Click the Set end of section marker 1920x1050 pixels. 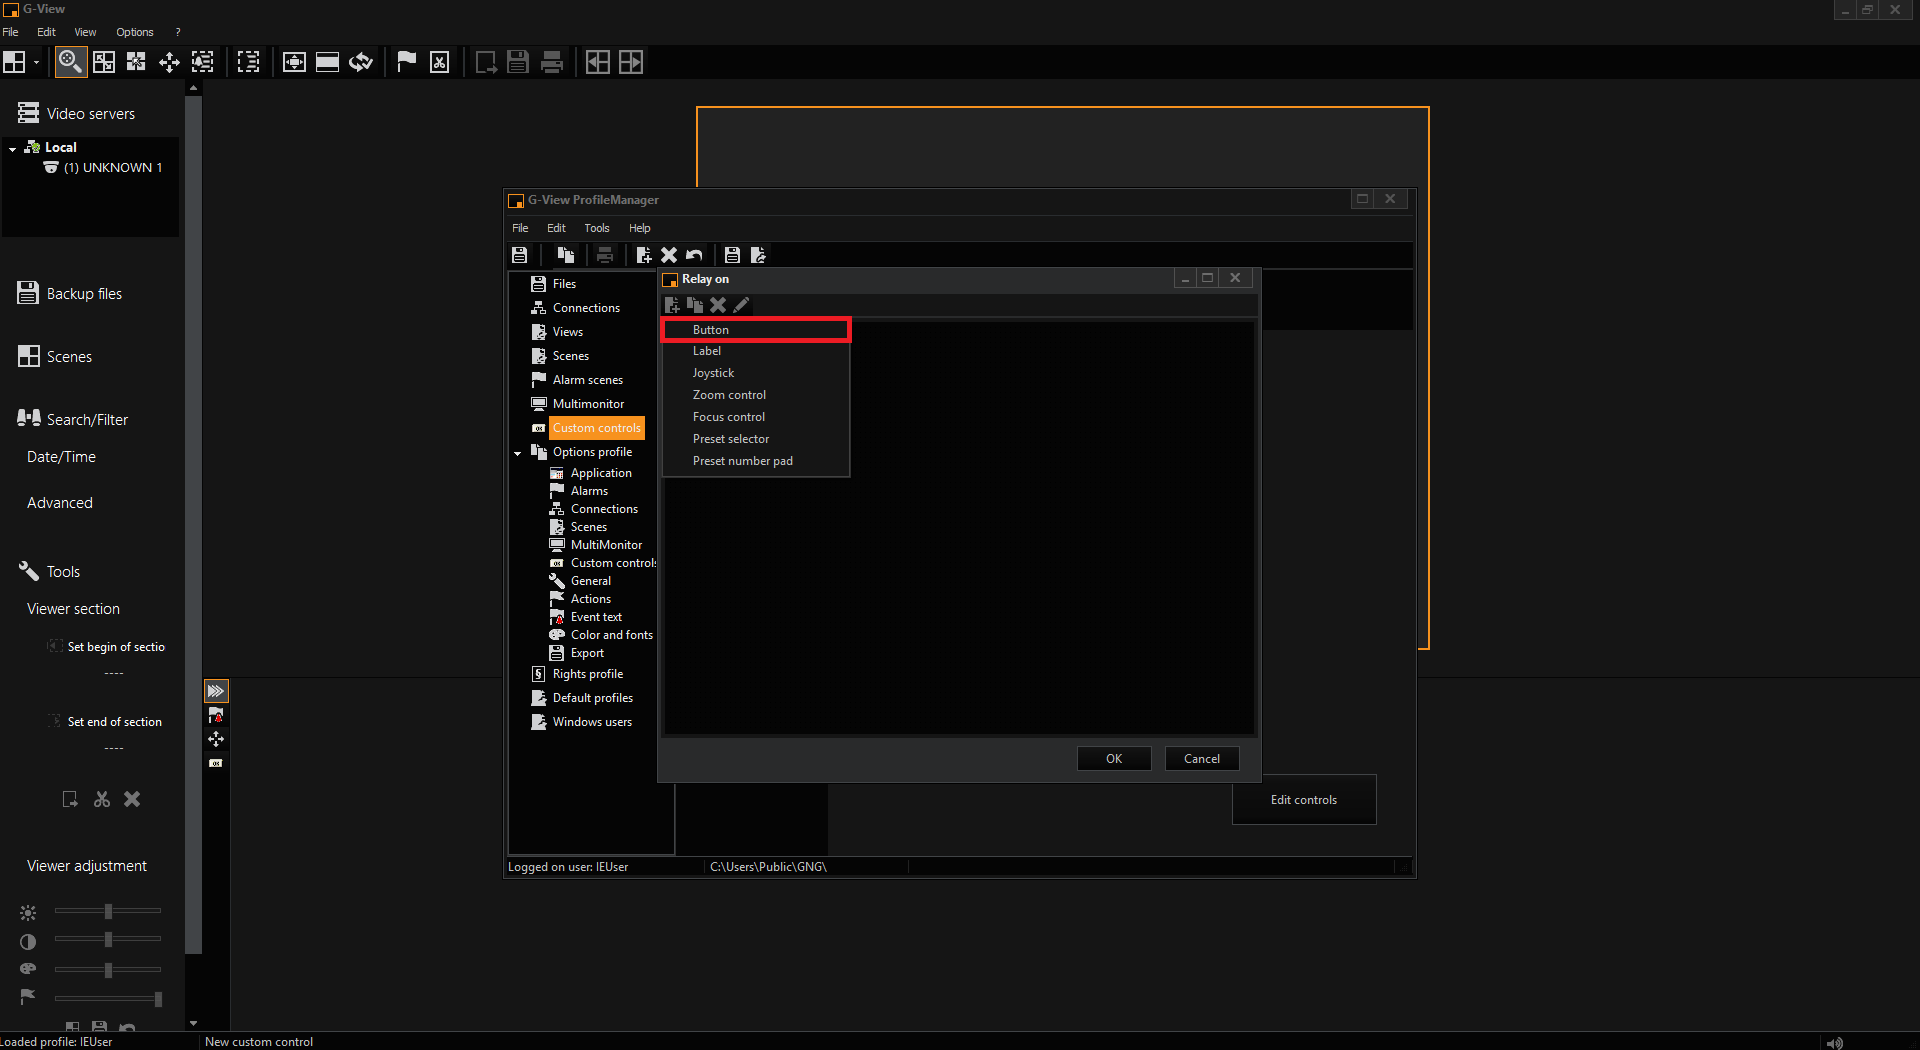pyautogui.click(x=55, y=721)
